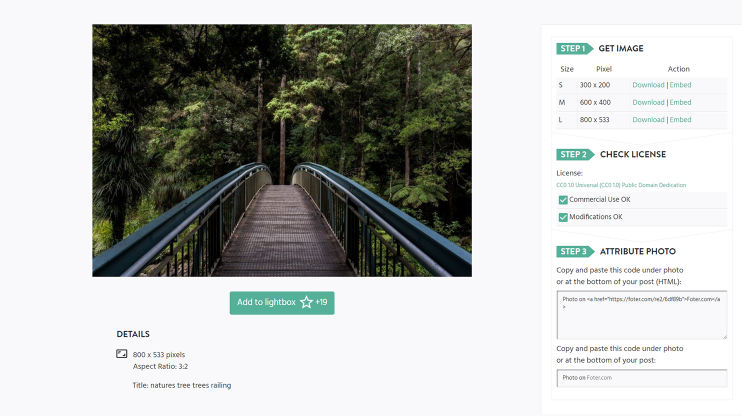Screen dimensions: 742x416
Task: Click the STEP 2 arrow badge
Action: click(575, 154)
